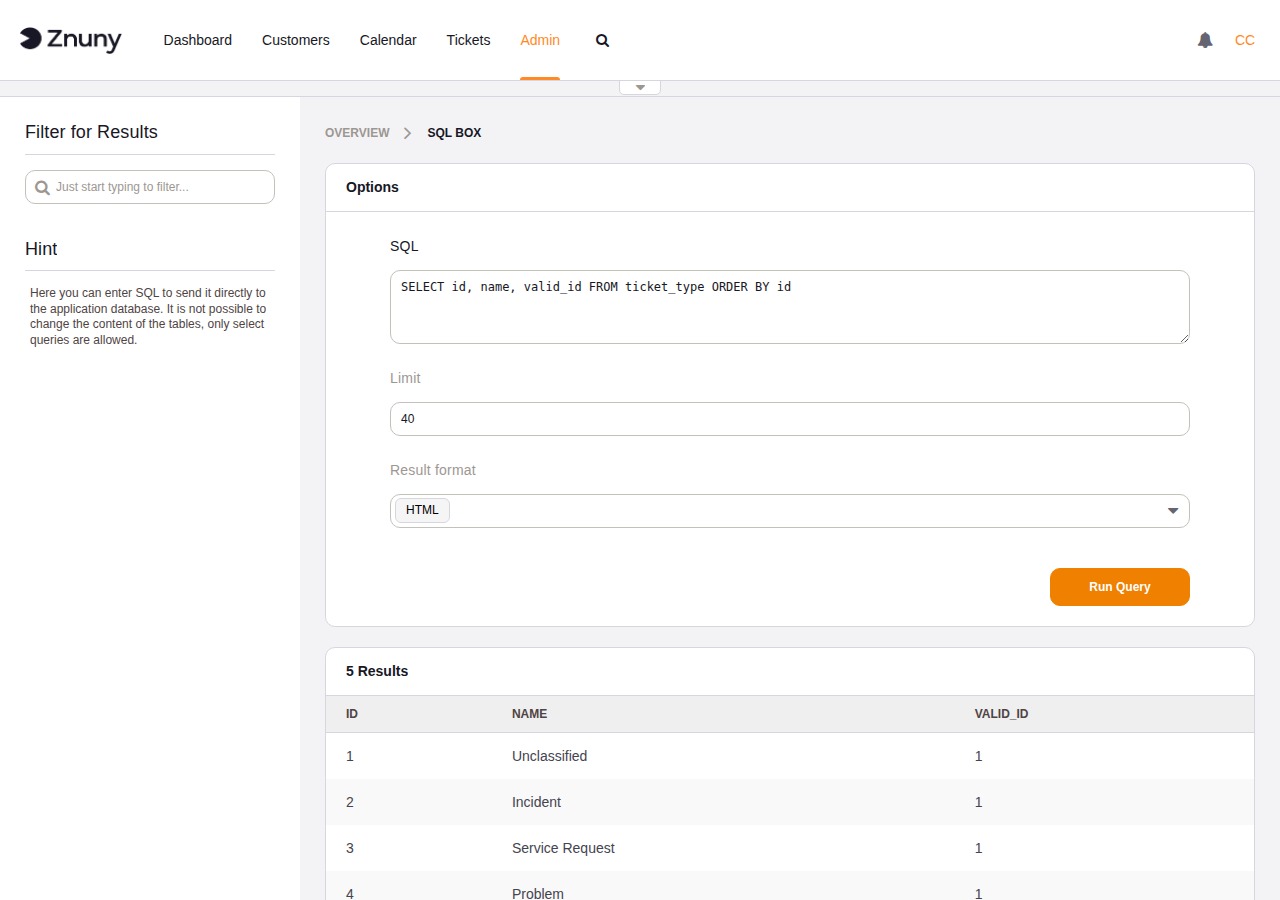This screenshot has height=900, width=1280.
Task: Select the Problem row name
Action: click(538, 893)
